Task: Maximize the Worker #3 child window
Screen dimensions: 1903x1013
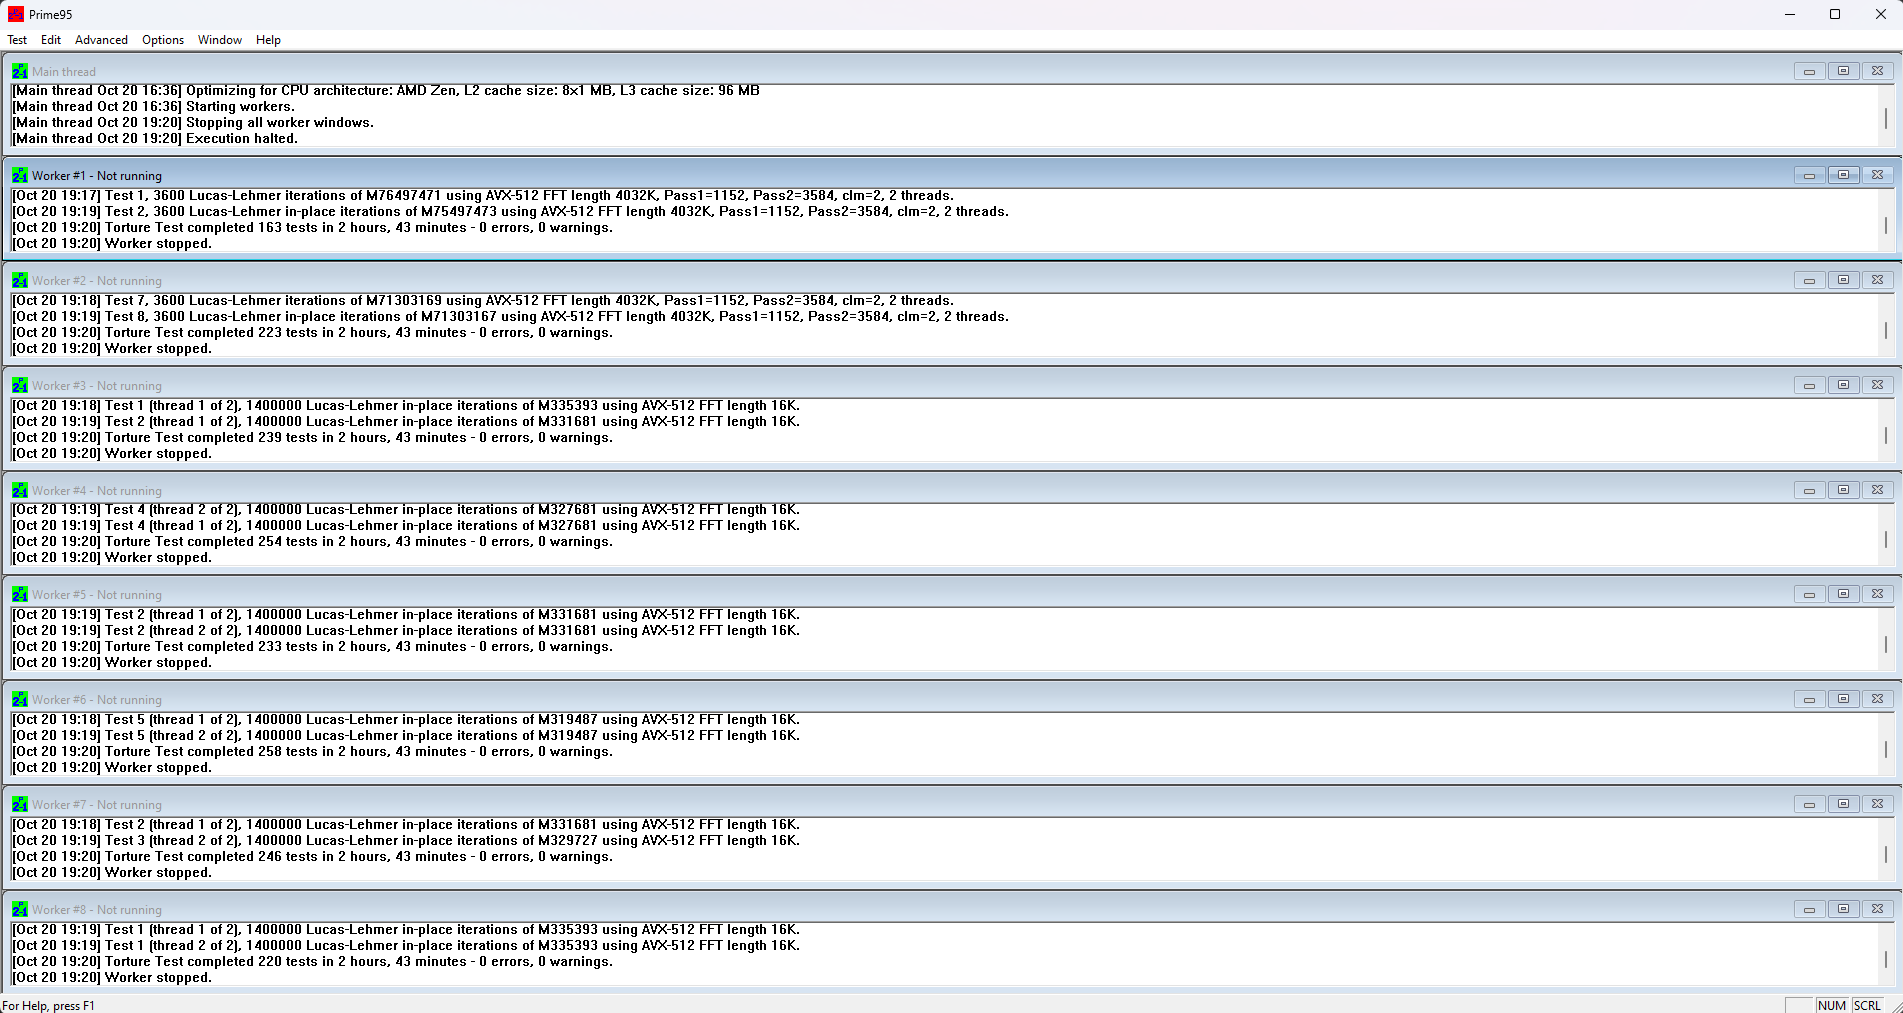Action: [x=1843, y=385]
